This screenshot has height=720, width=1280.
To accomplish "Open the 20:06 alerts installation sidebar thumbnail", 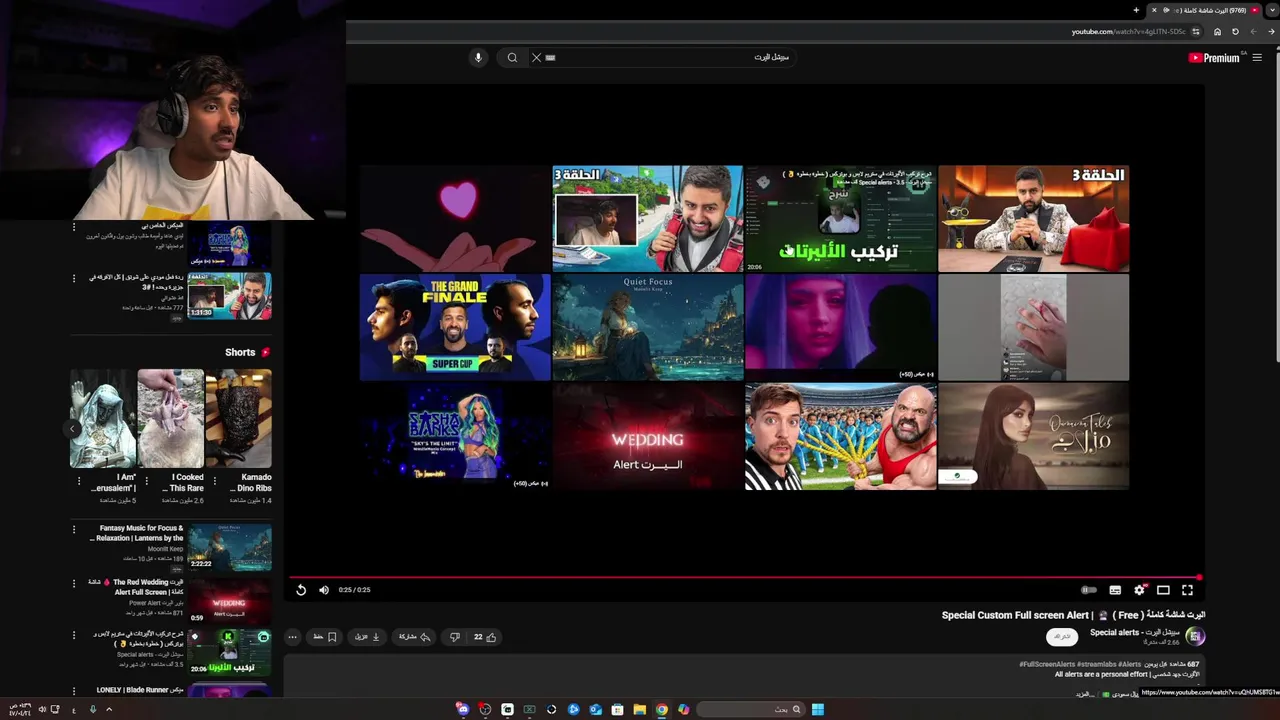I will coord(230,652).
